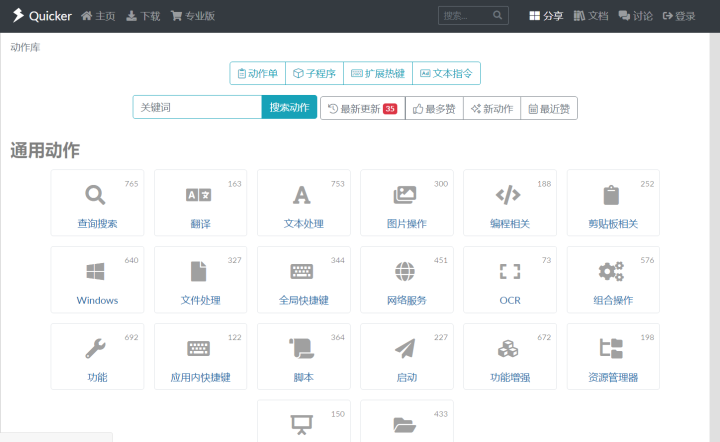The height and width of the screenshot is (442, 720).
Task: Open the 剪贴板相关 clipboard icon
Action: pyautogui.click(x=611, y=195)
